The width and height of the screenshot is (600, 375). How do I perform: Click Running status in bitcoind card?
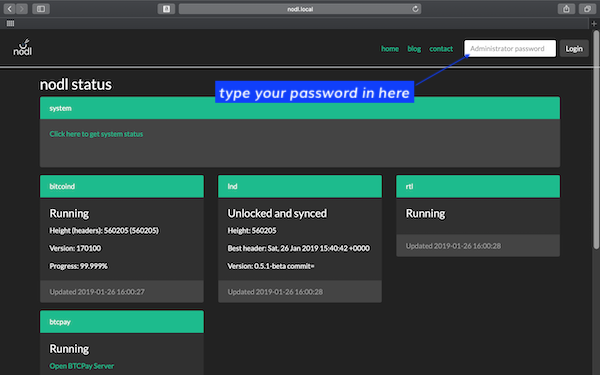pyautogui.click(x=69, y=214)
